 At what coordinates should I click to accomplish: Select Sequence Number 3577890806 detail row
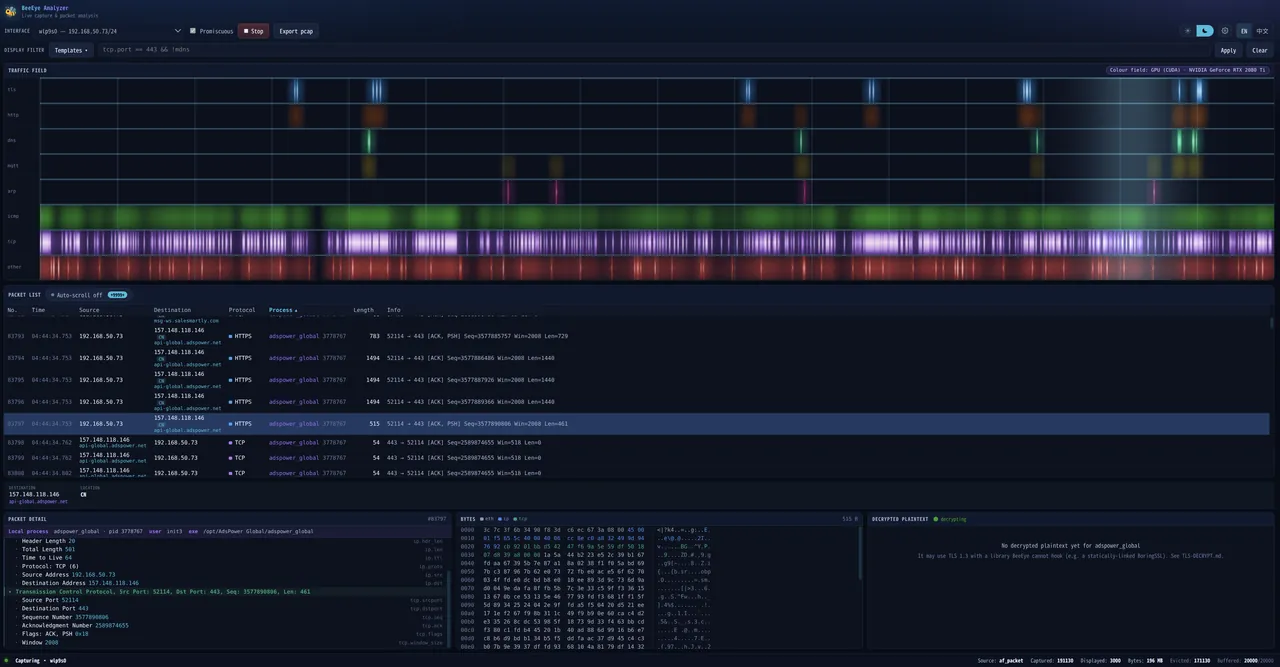tap(226, 617)
